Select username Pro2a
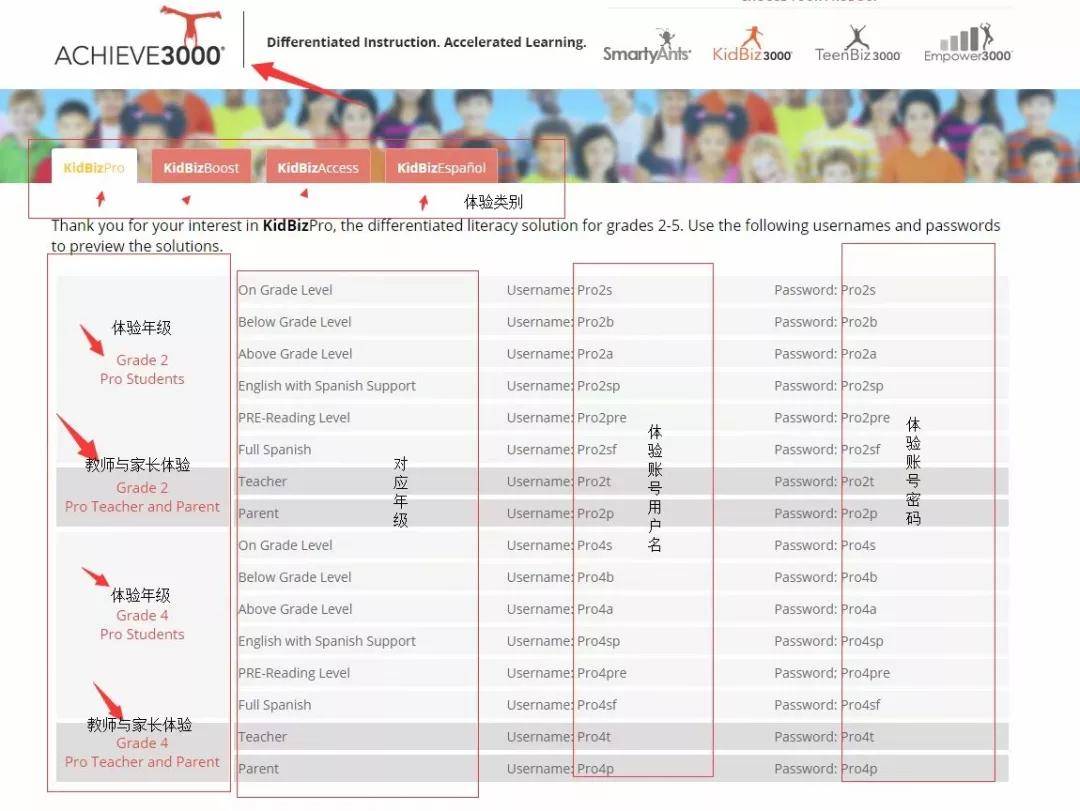Image resolution: width=1080 pixels, height=811 pixels. 595,353
